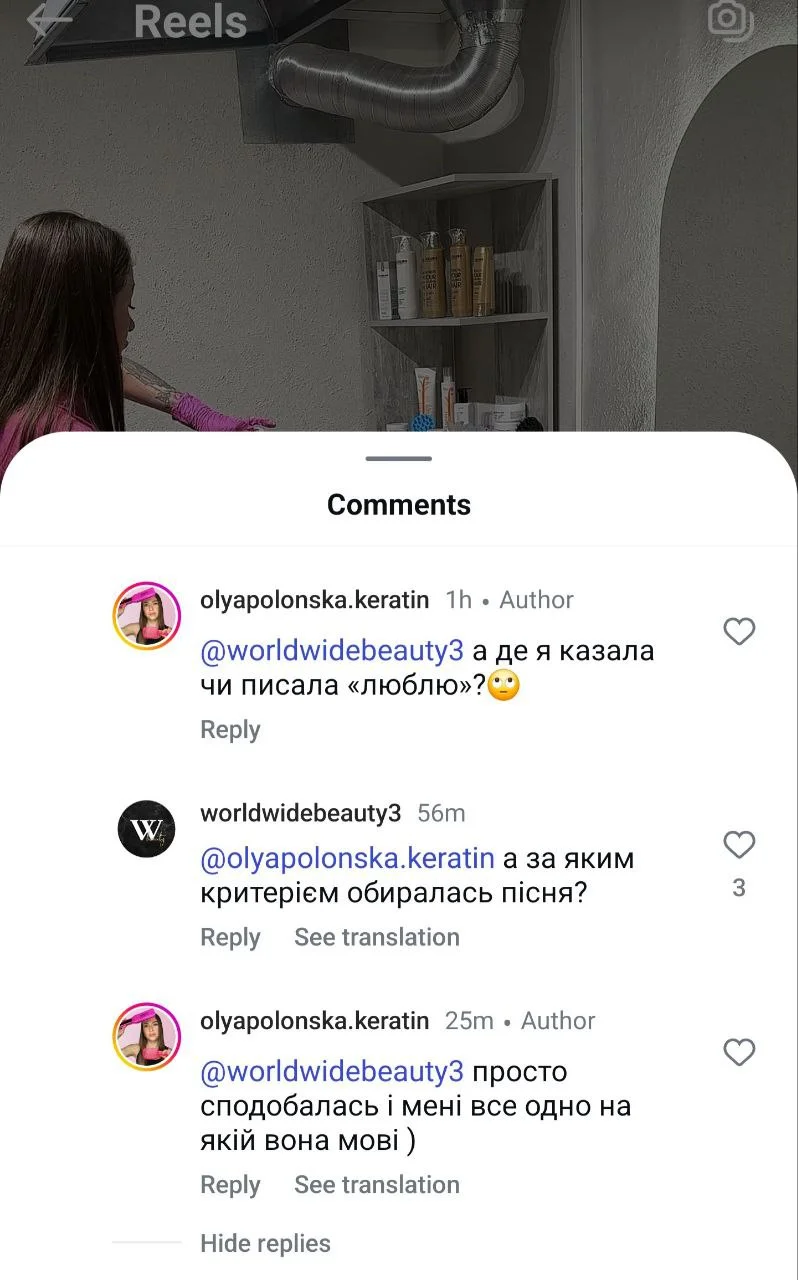Viewport: 798px width, 1280px height.
Task: Tap the back arrow beside Reels
Action: pos(49,19)
